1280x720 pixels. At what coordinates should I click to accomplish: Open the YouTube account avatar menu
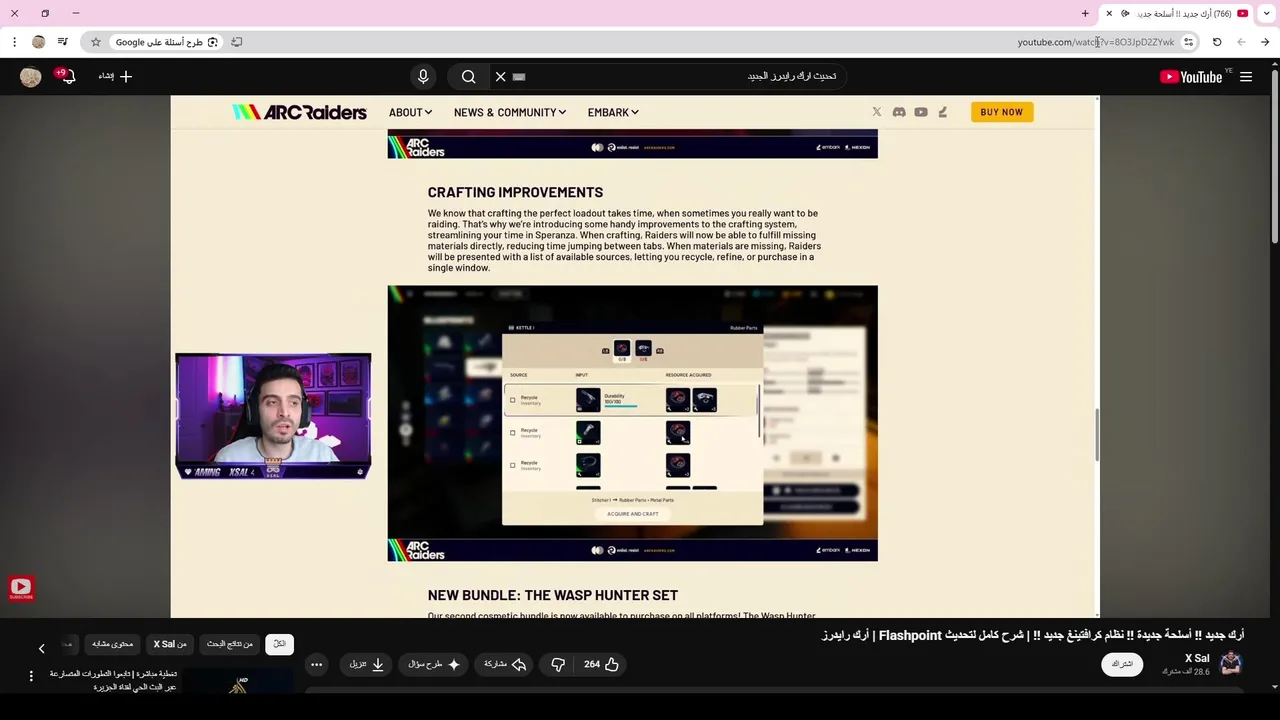(x=31, y=77)
